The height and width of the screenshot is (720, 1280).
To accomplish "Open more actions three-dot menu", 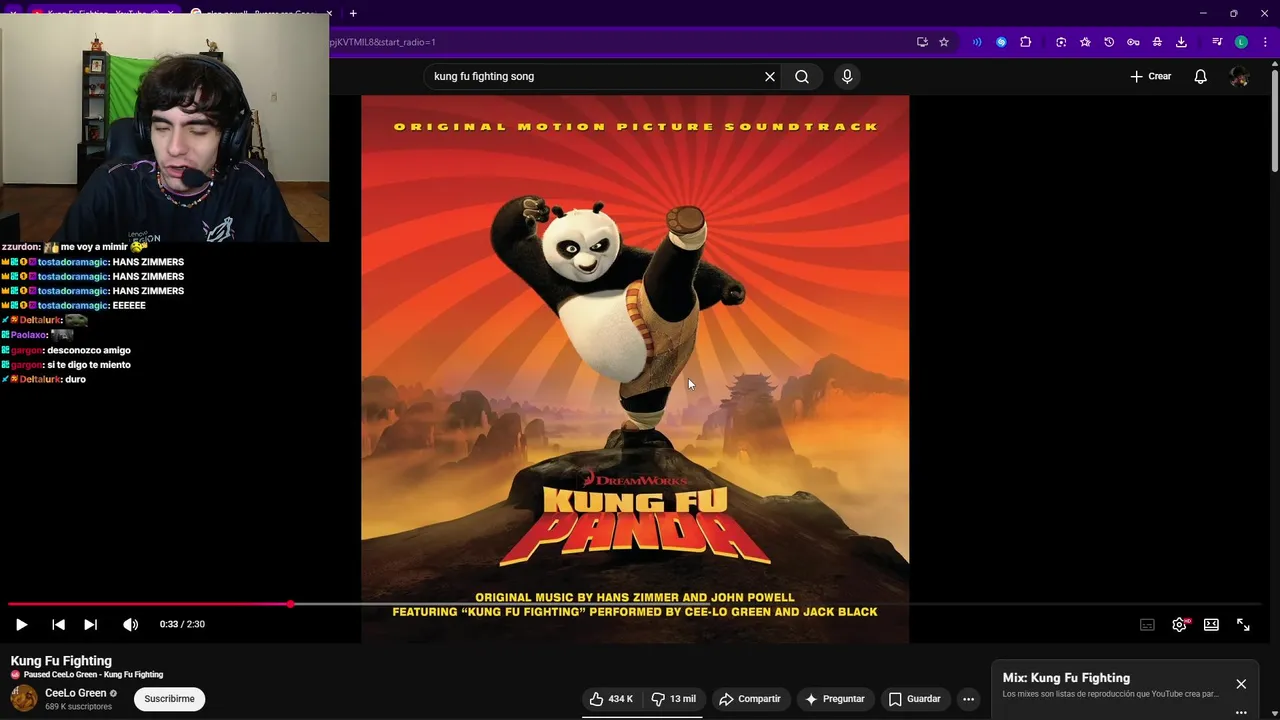I will 969,699.
